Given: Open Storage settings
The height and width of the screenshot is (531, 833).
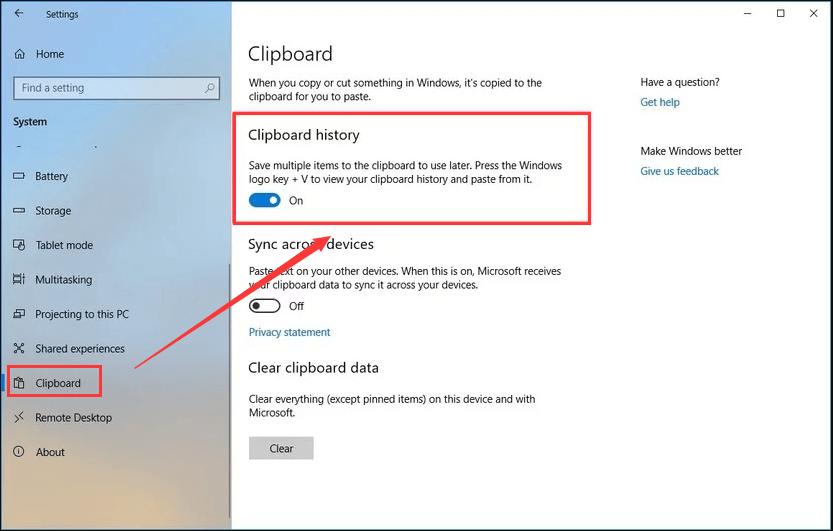Looking at the screenshot, I should click(53, 210).
